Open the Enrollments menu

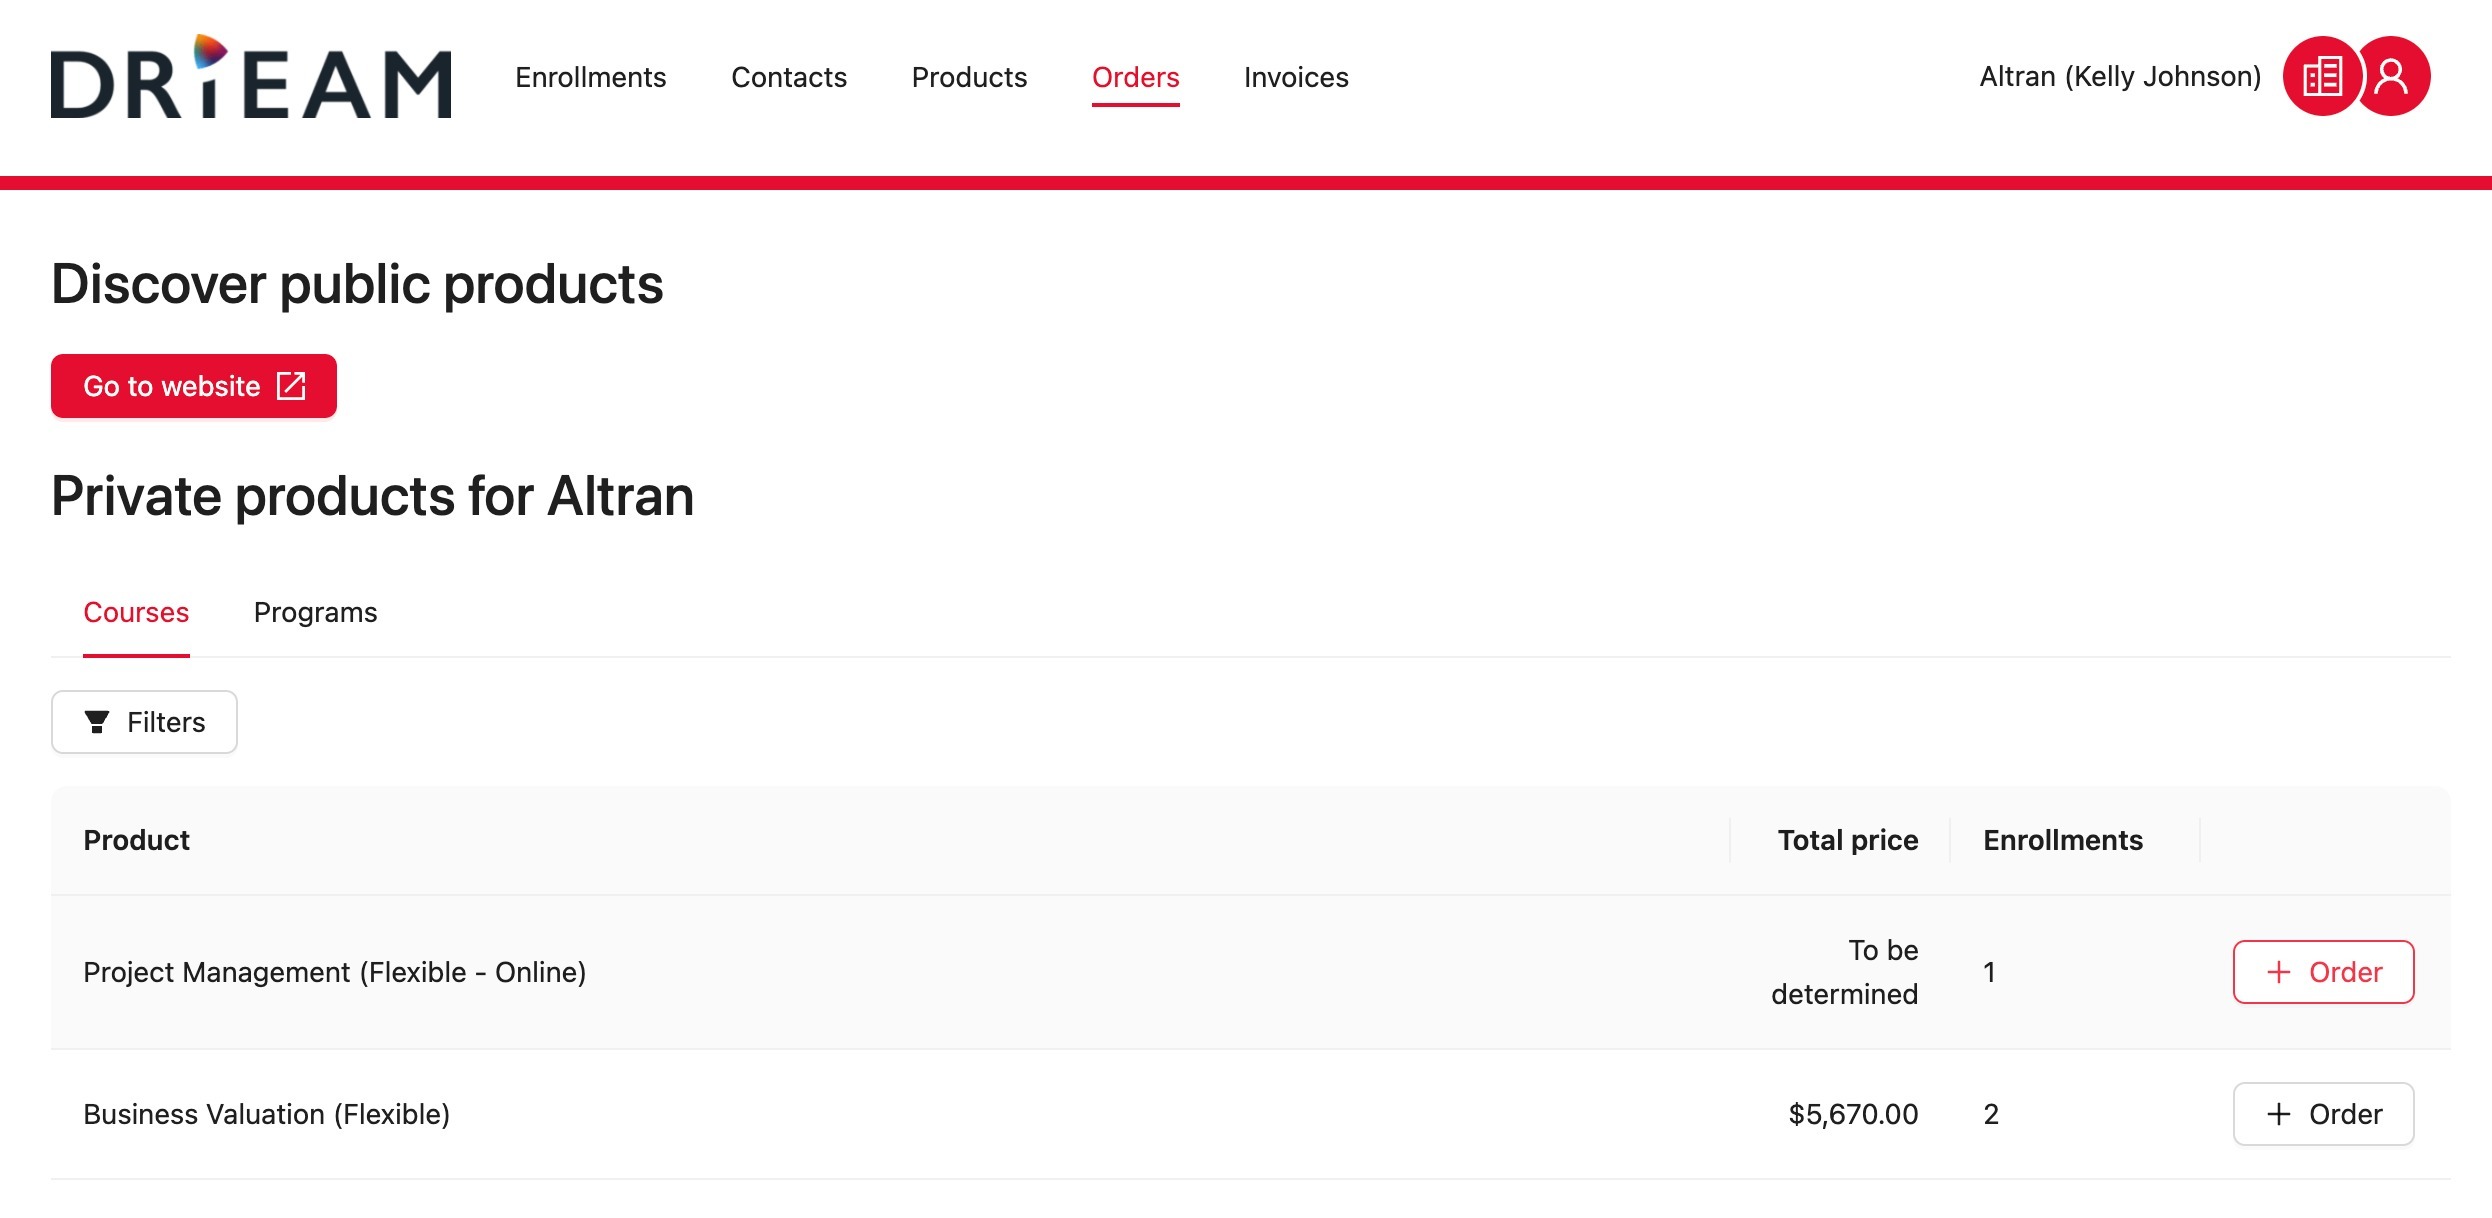(590, 77)
